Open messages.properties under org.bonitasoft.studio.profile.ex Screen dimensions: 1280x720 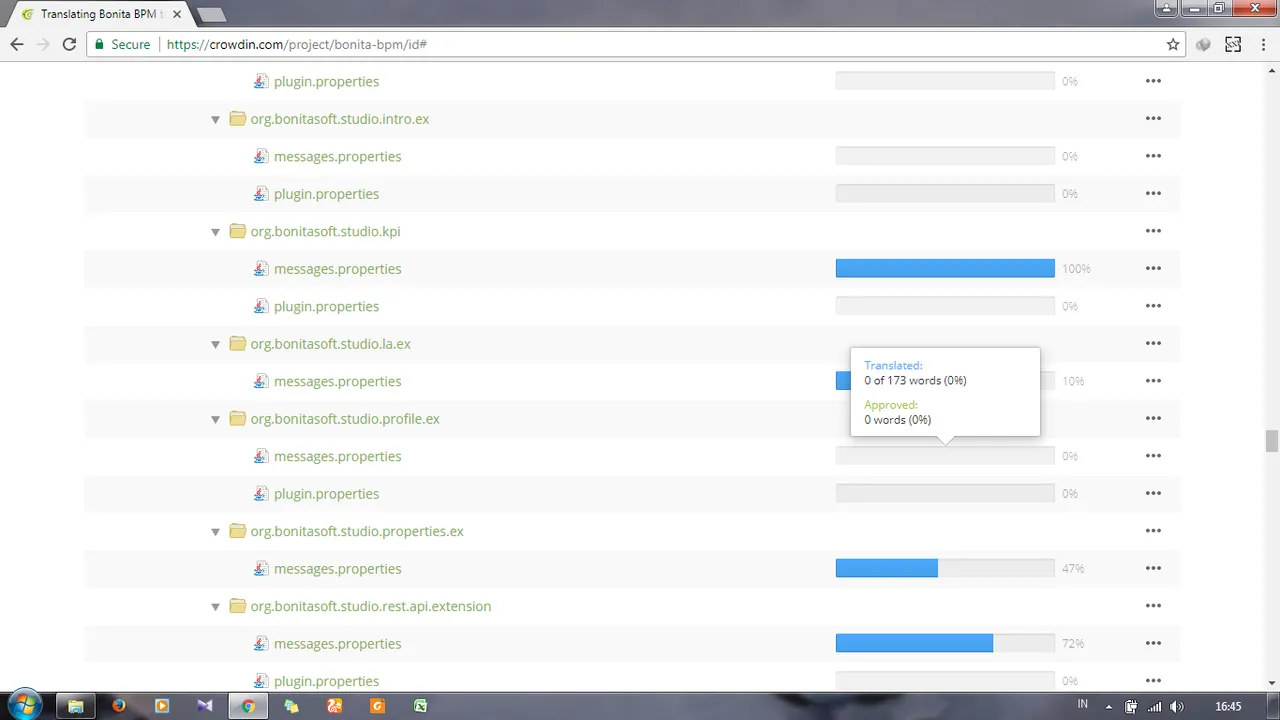(337, 456)
